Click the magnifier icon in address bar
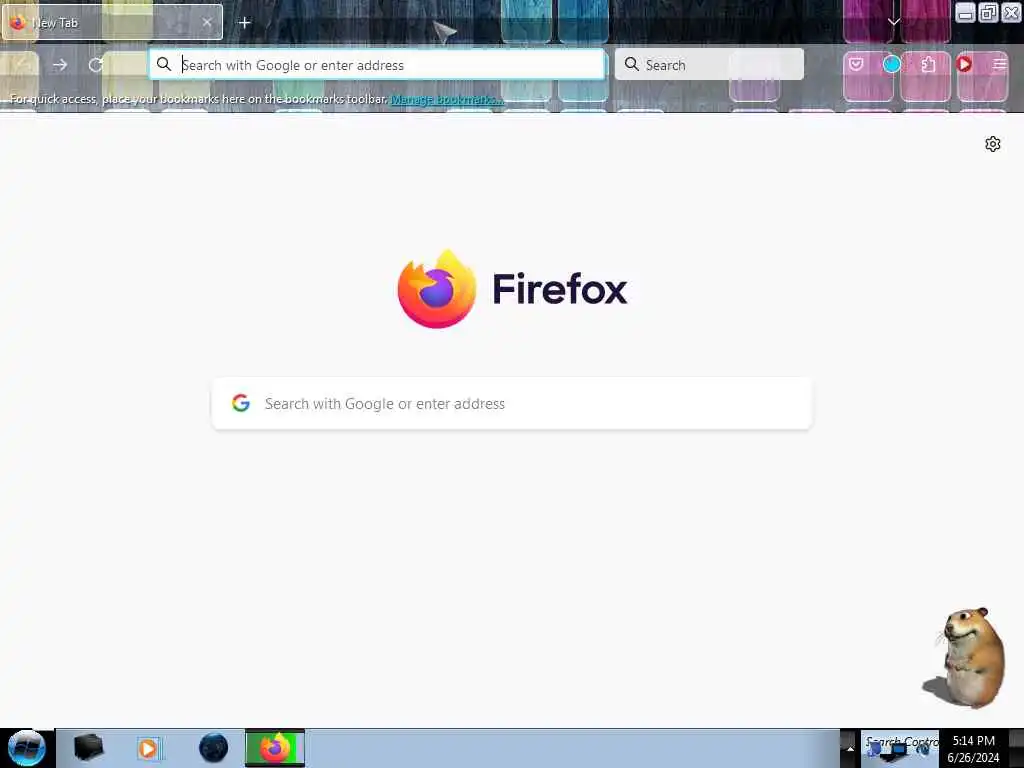 tap(164, 64)
